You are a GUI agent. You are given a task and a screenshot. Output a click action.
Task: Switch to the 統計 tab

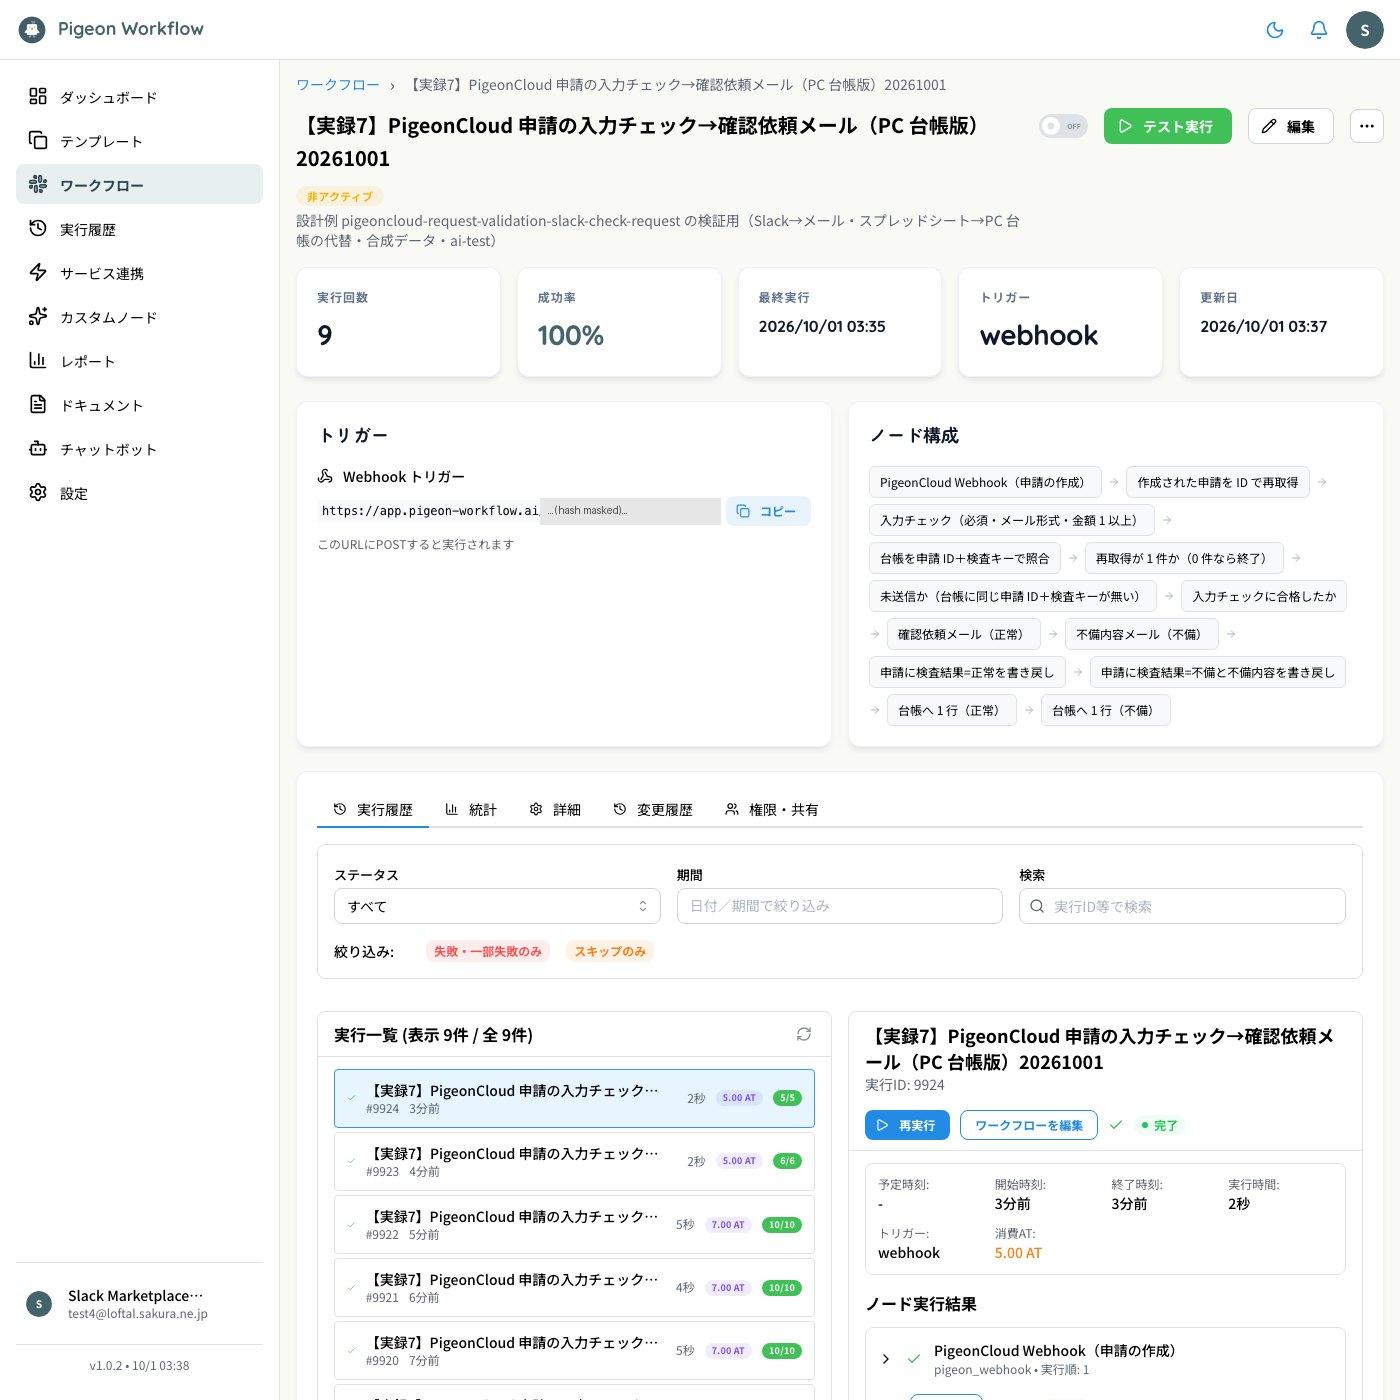(471, 809)
